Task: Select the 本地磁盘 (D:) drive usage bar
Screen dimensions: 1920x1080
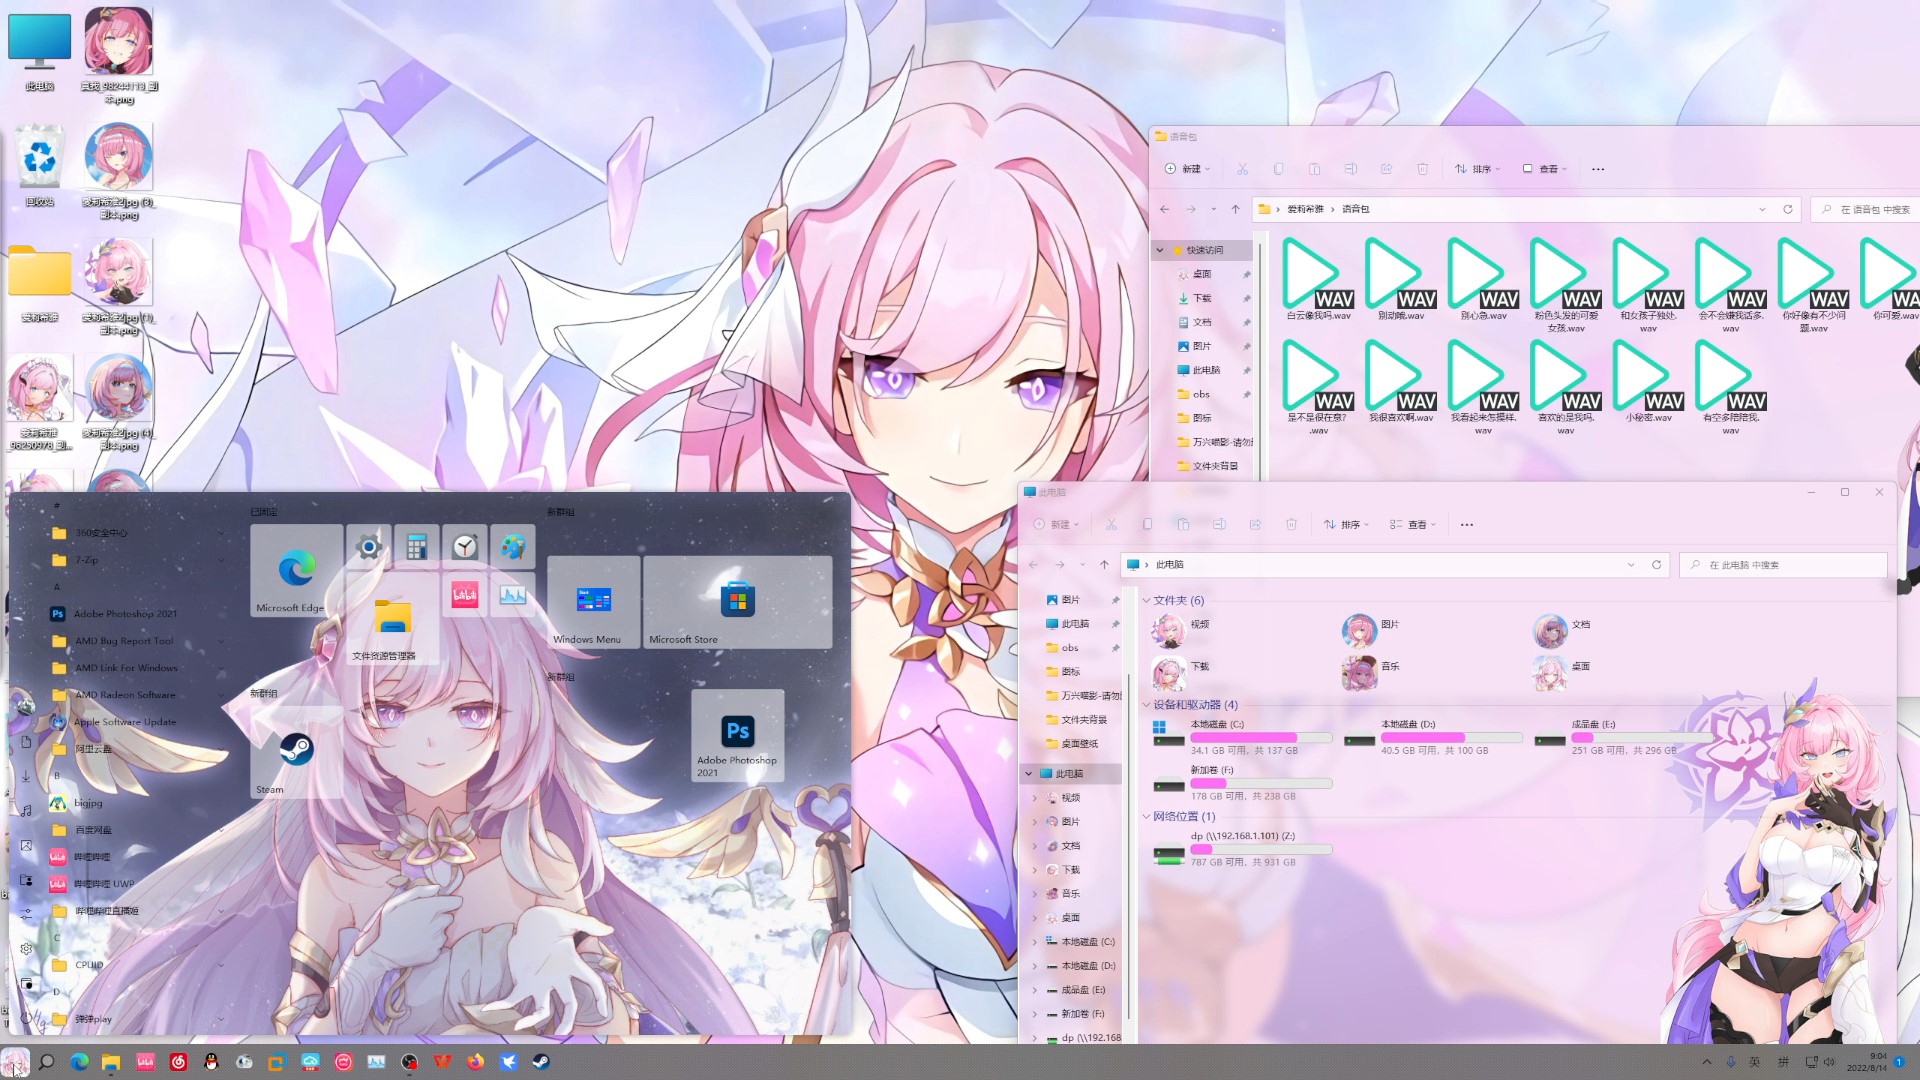Action: 1451,738
